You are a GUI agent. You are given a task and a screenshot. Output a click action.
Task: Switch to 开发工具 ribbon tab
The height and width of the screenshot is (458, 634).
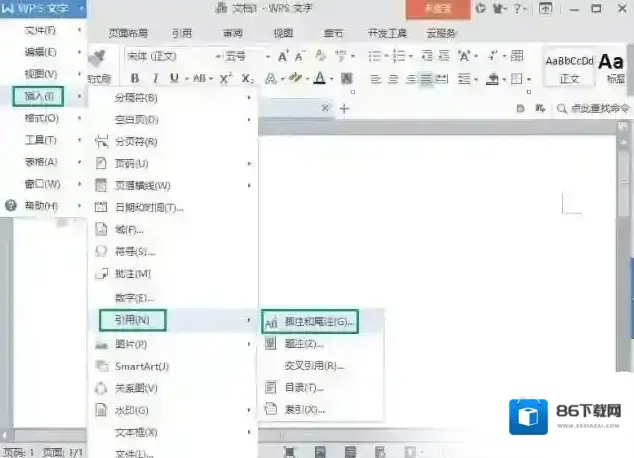387,33
